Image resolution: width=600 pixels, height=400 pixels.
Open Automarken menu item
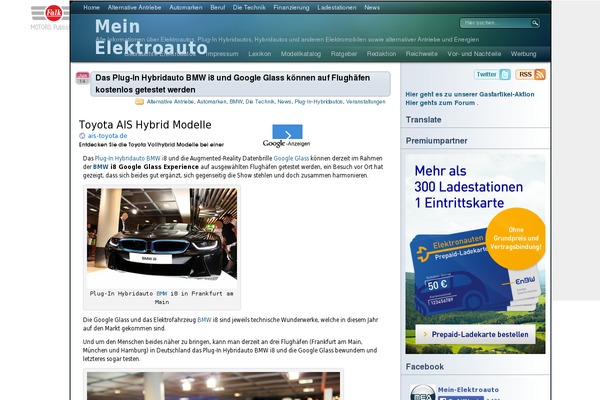[186, 7]
